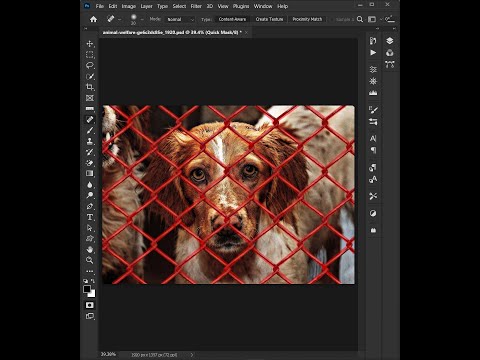Viewport: 480px width, 360px height.
Task: Reset default foreground and background colors
Action: pos(85,281)
